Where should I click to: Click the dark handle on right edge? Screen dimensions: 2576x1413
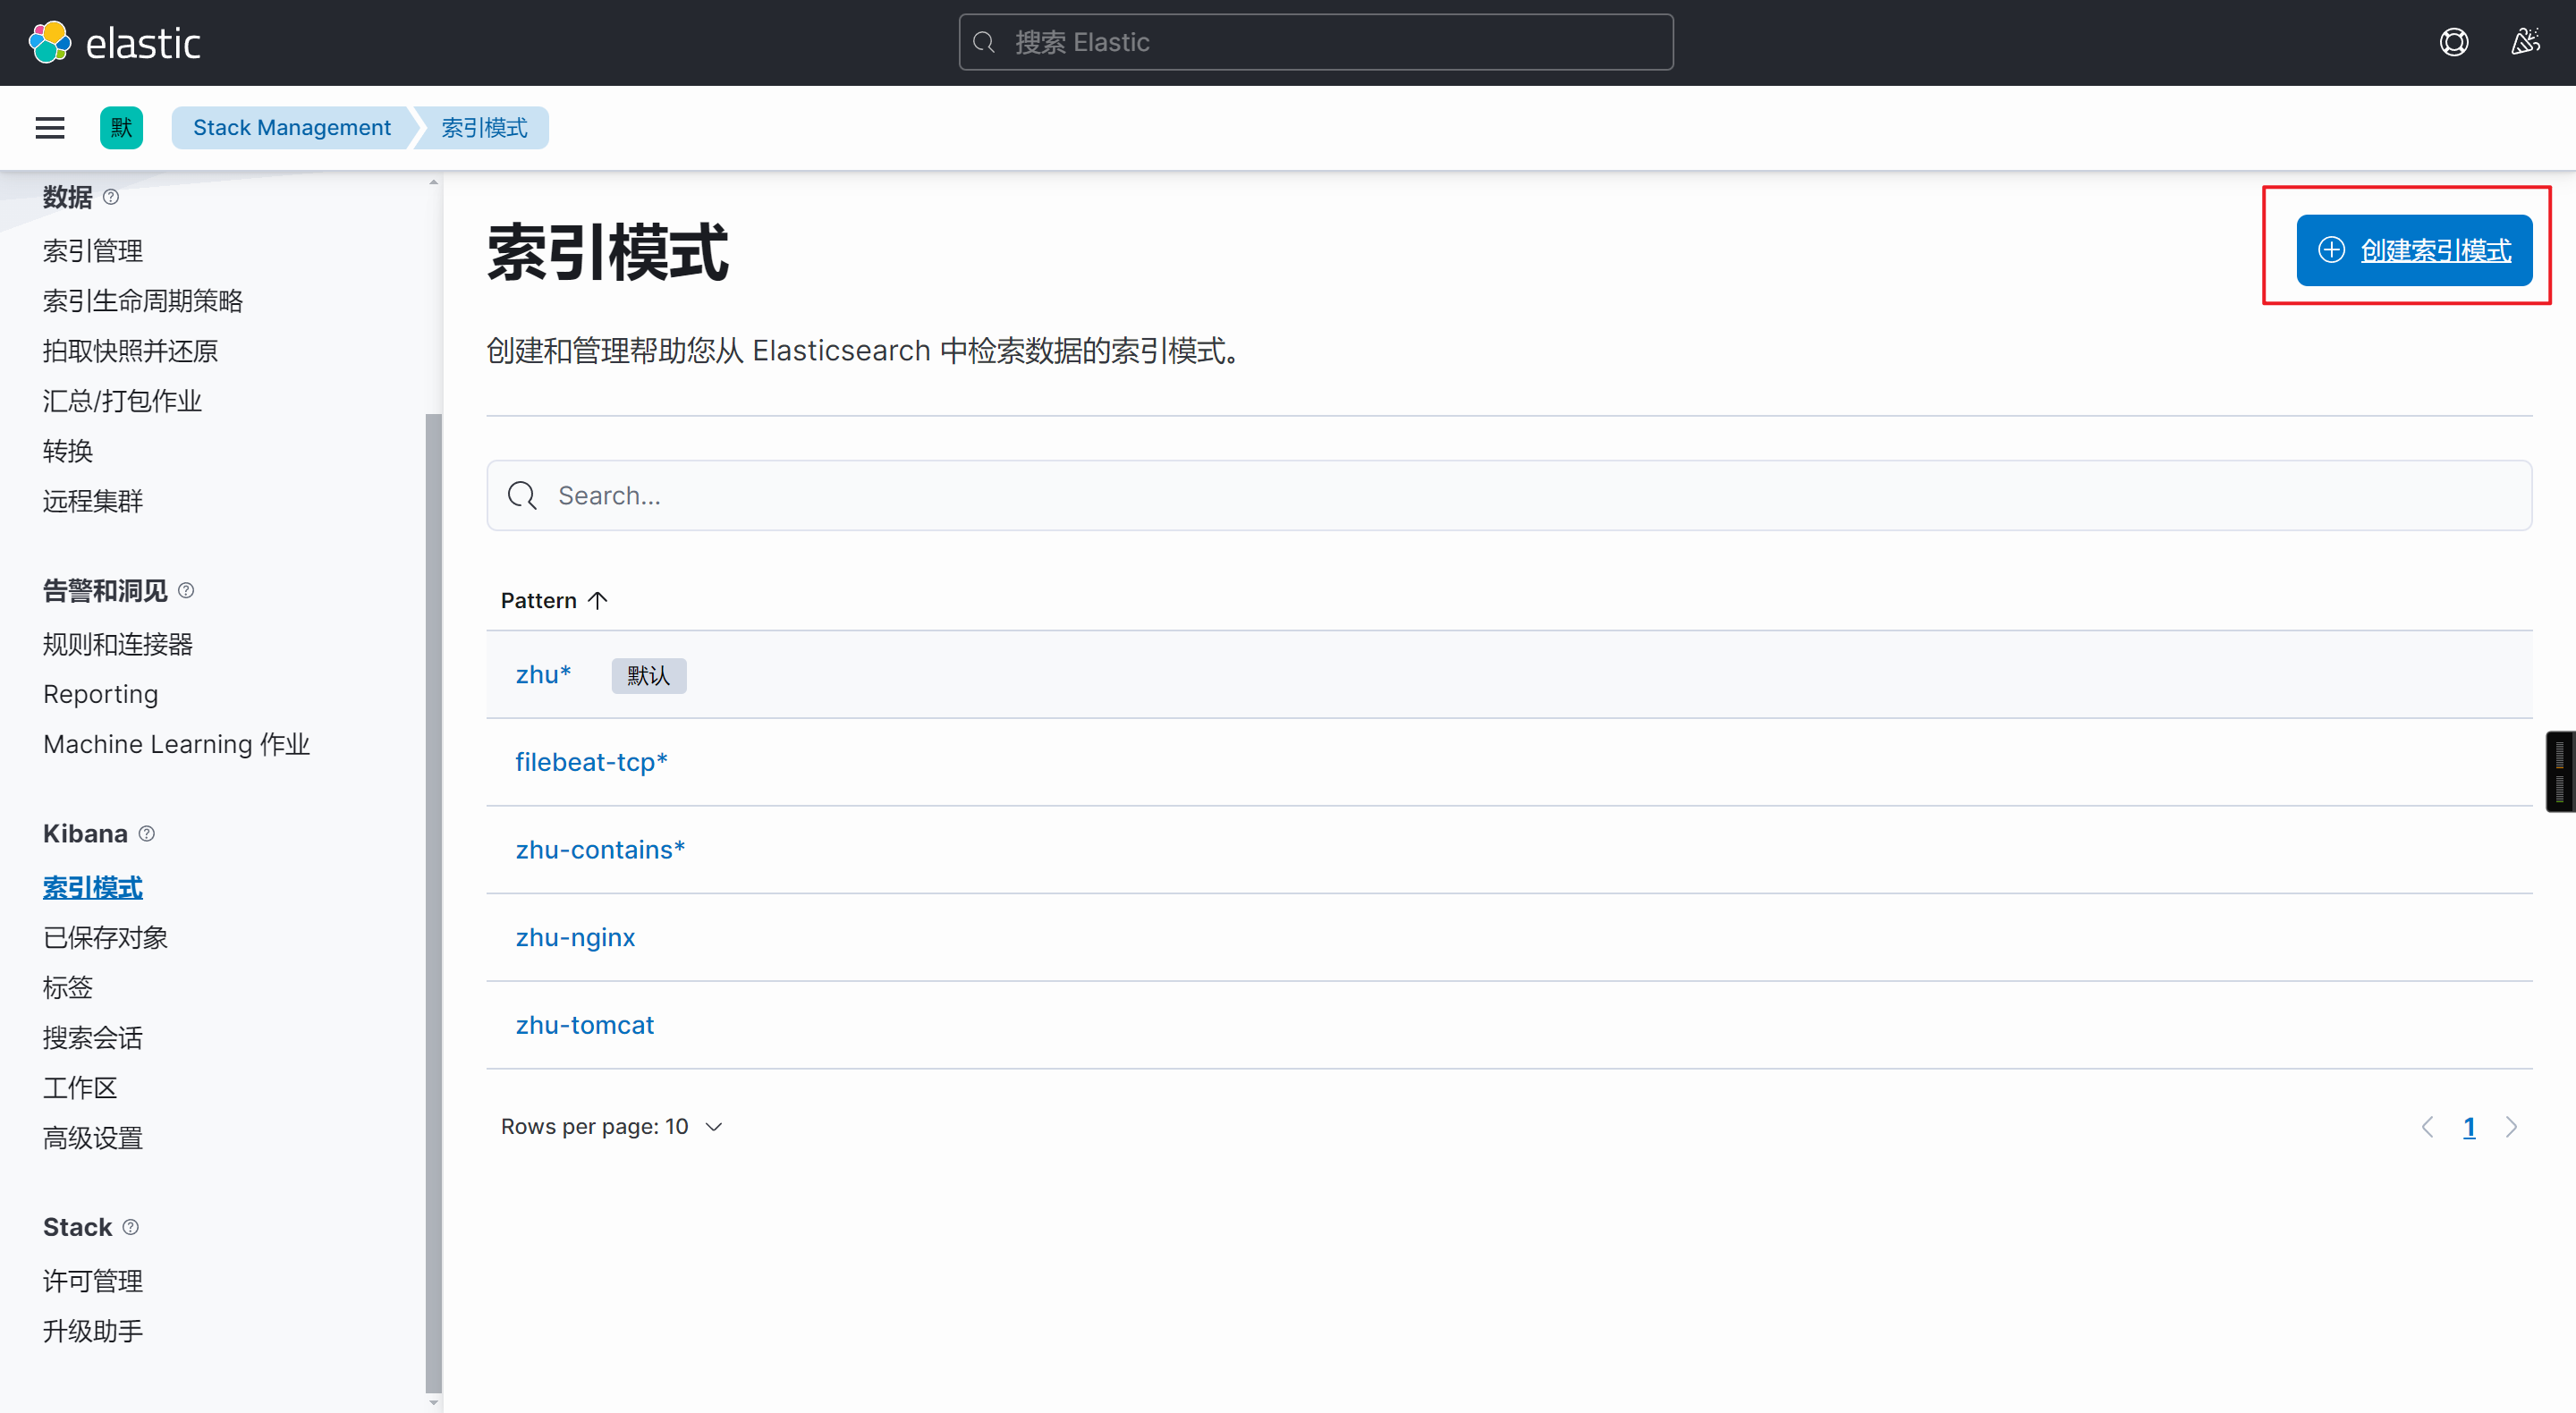click(2559, 771)
